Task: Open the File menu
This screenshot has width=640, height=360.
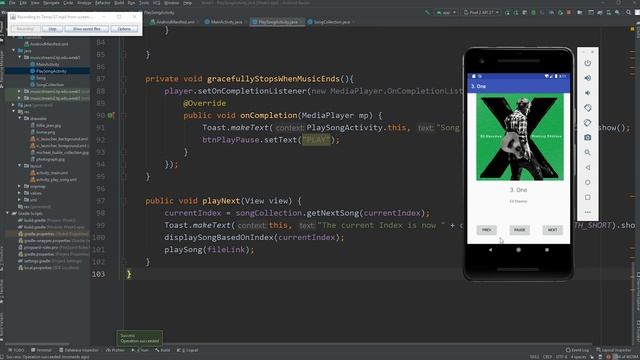Action: point(12,3)
